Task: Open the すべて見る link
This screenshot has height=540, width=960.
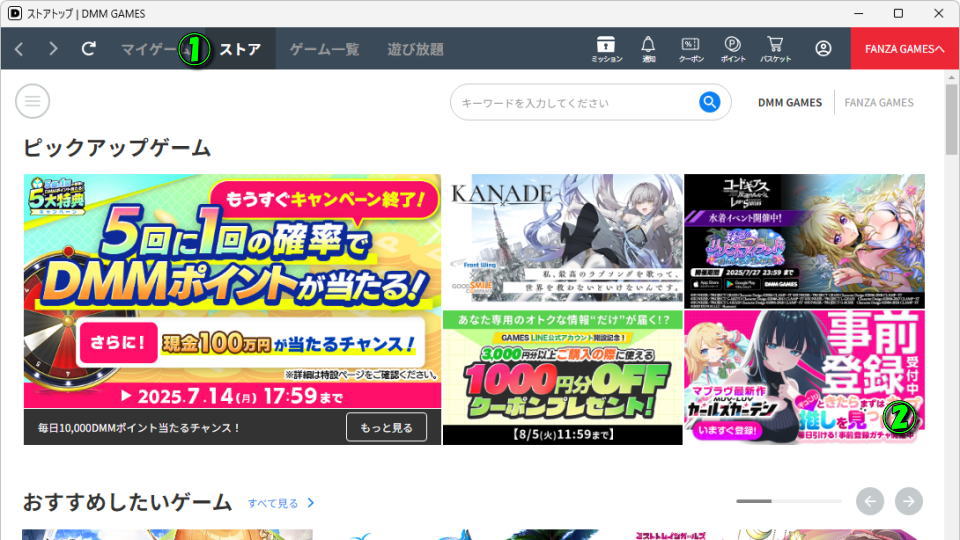Action: pos(281,503)
